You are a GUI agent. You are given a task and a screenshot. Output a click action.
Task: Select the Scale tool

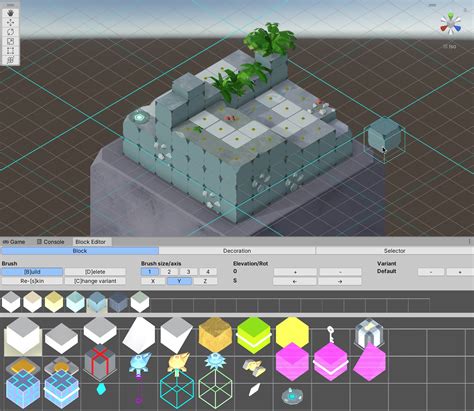(x=11, y=41)
